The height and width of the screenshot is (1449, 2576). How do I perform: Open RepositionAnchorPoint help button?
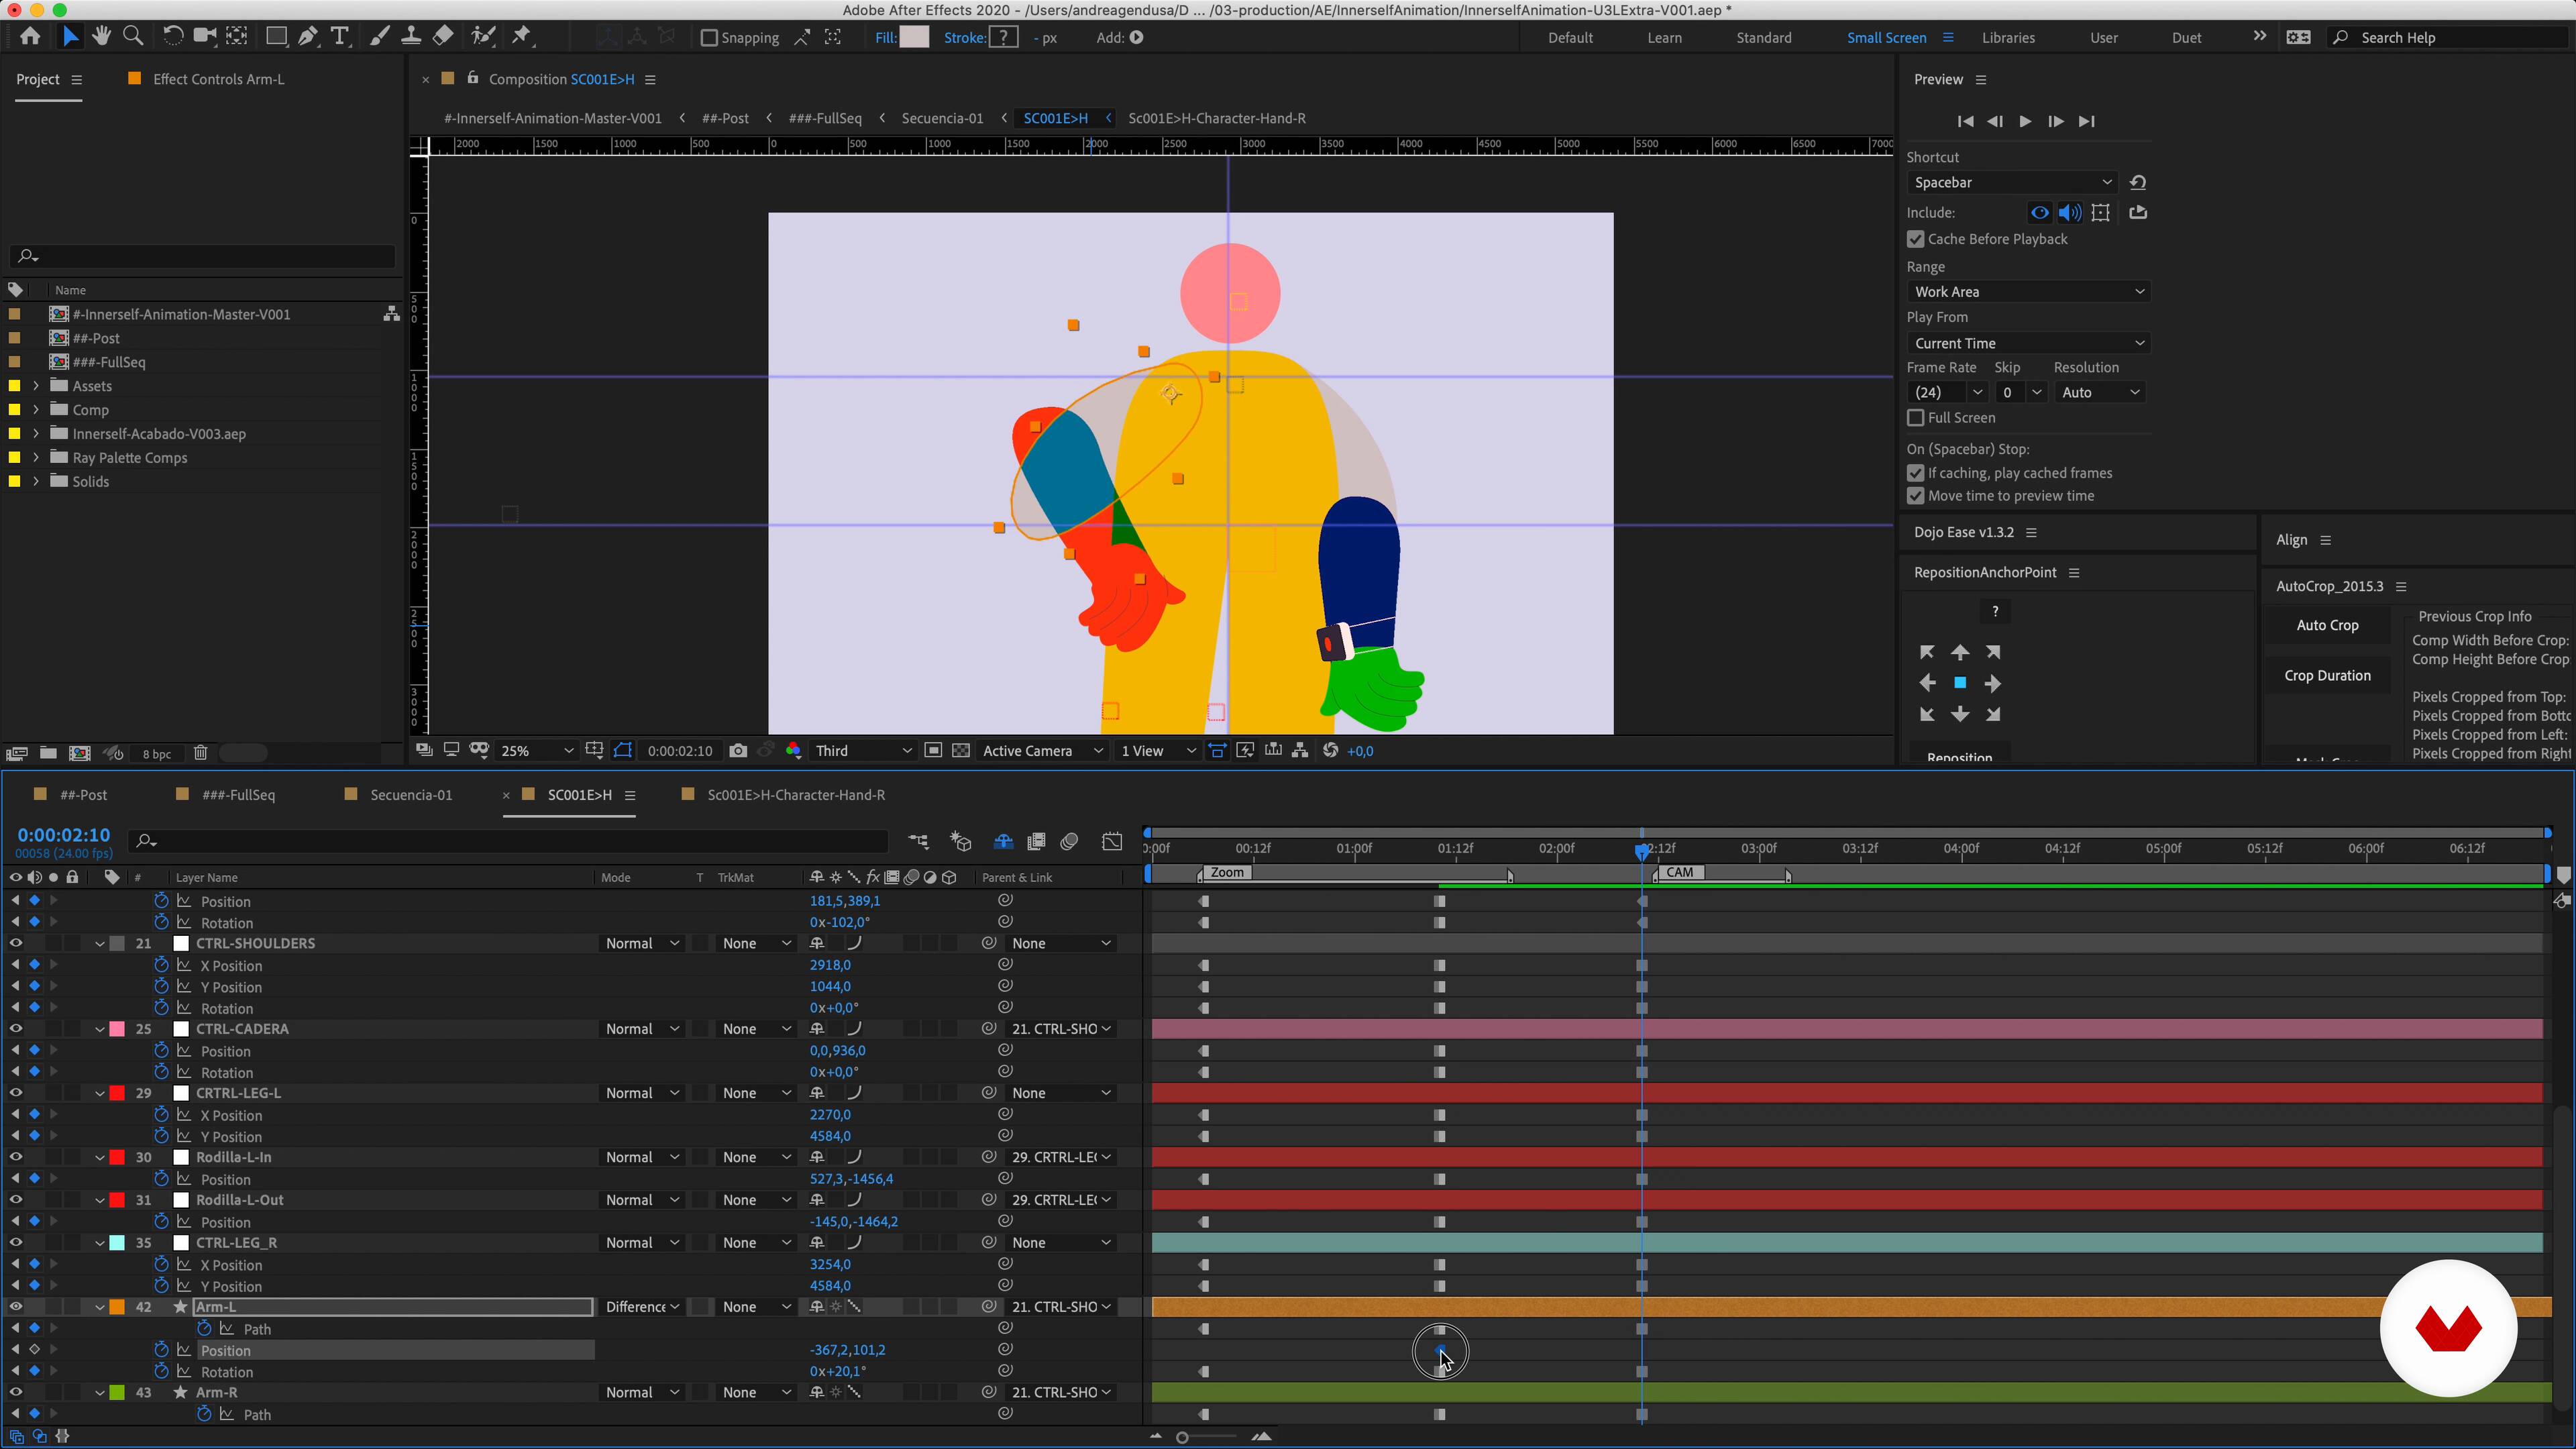tap(1995, 612)
